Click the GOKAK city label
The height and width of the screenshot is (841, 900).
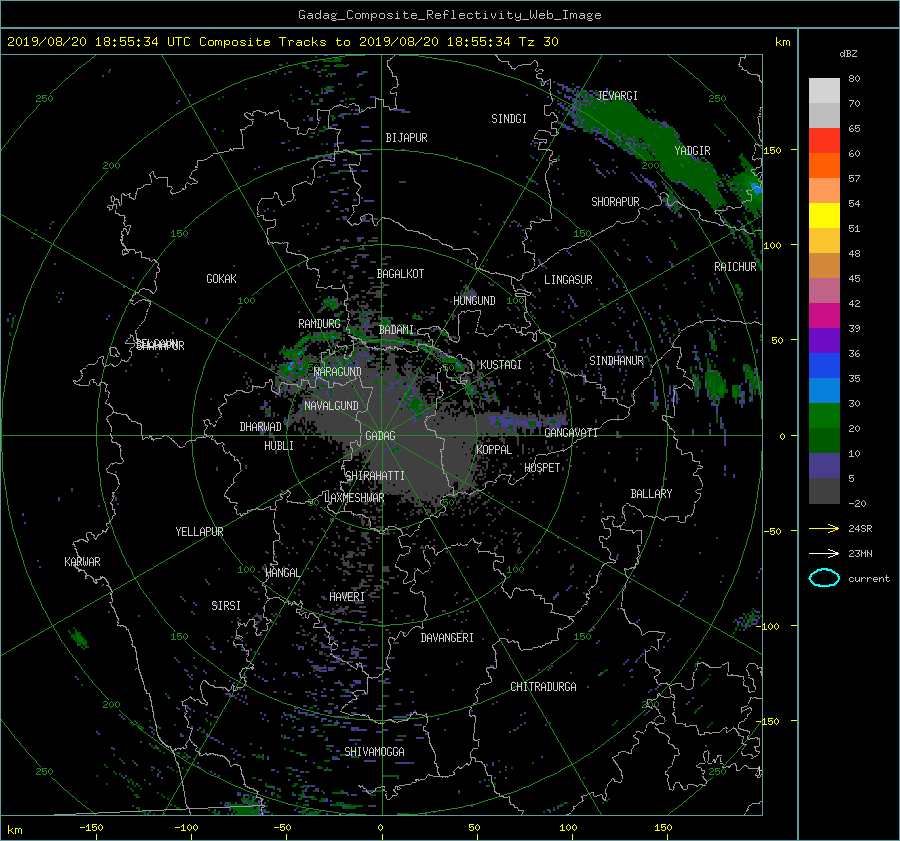click(x=222, y=278)
